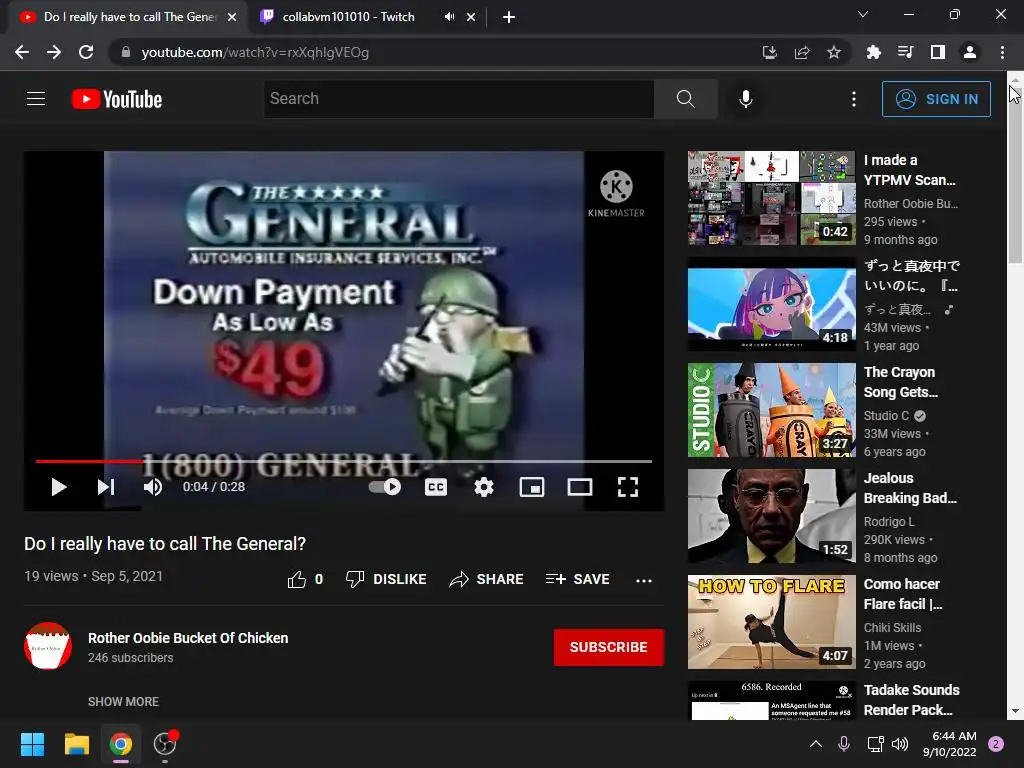Open the Chrome profile icon
The width and height of the screenshot is (1024, 768).
click(x=969, y=52)
